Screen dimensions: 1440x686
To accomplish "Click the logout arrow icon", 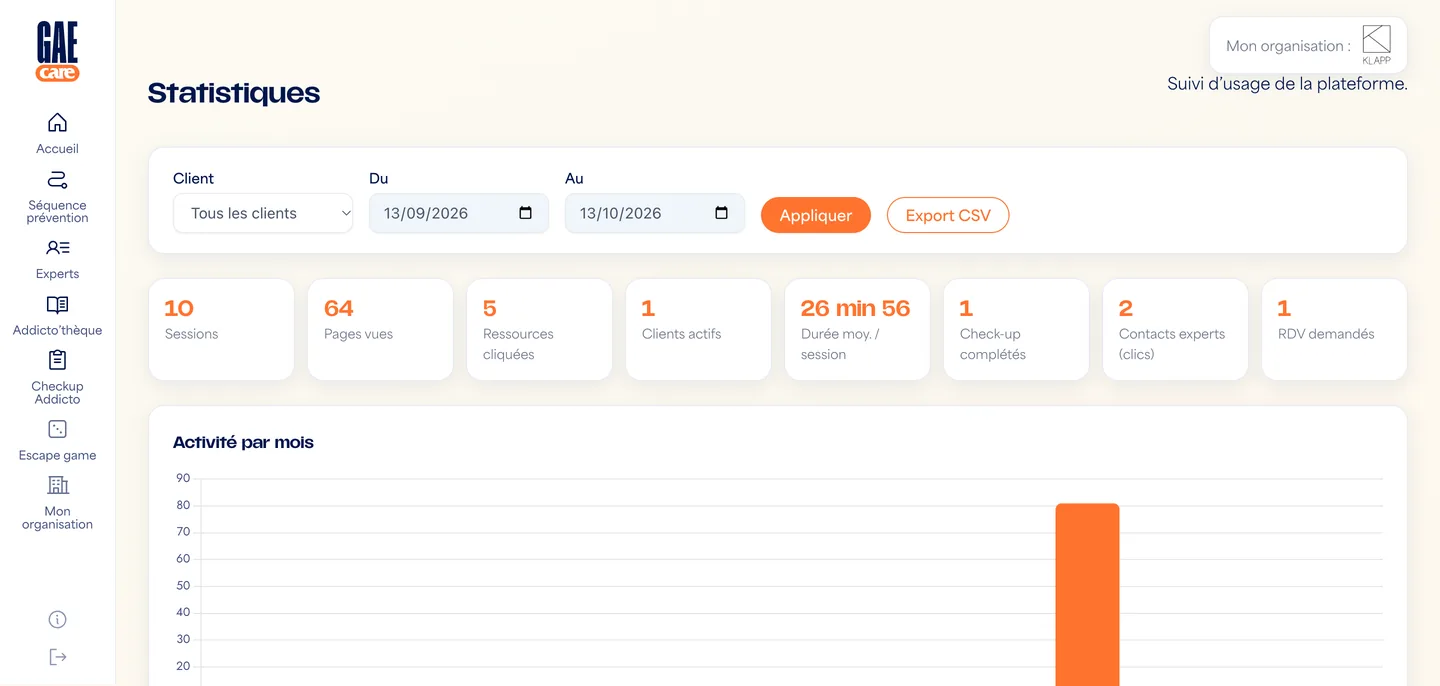I will pos(57,657).
